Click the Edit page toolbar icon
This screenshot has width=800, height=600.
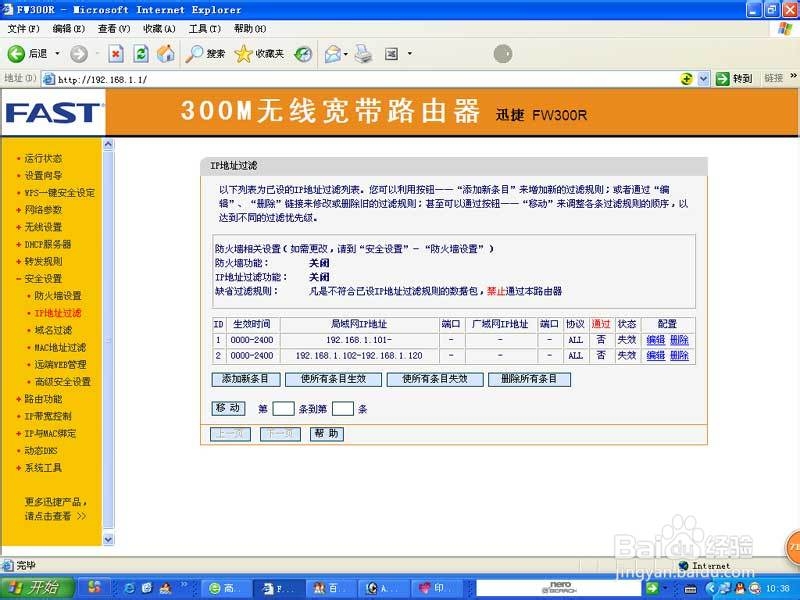(391, 54)
